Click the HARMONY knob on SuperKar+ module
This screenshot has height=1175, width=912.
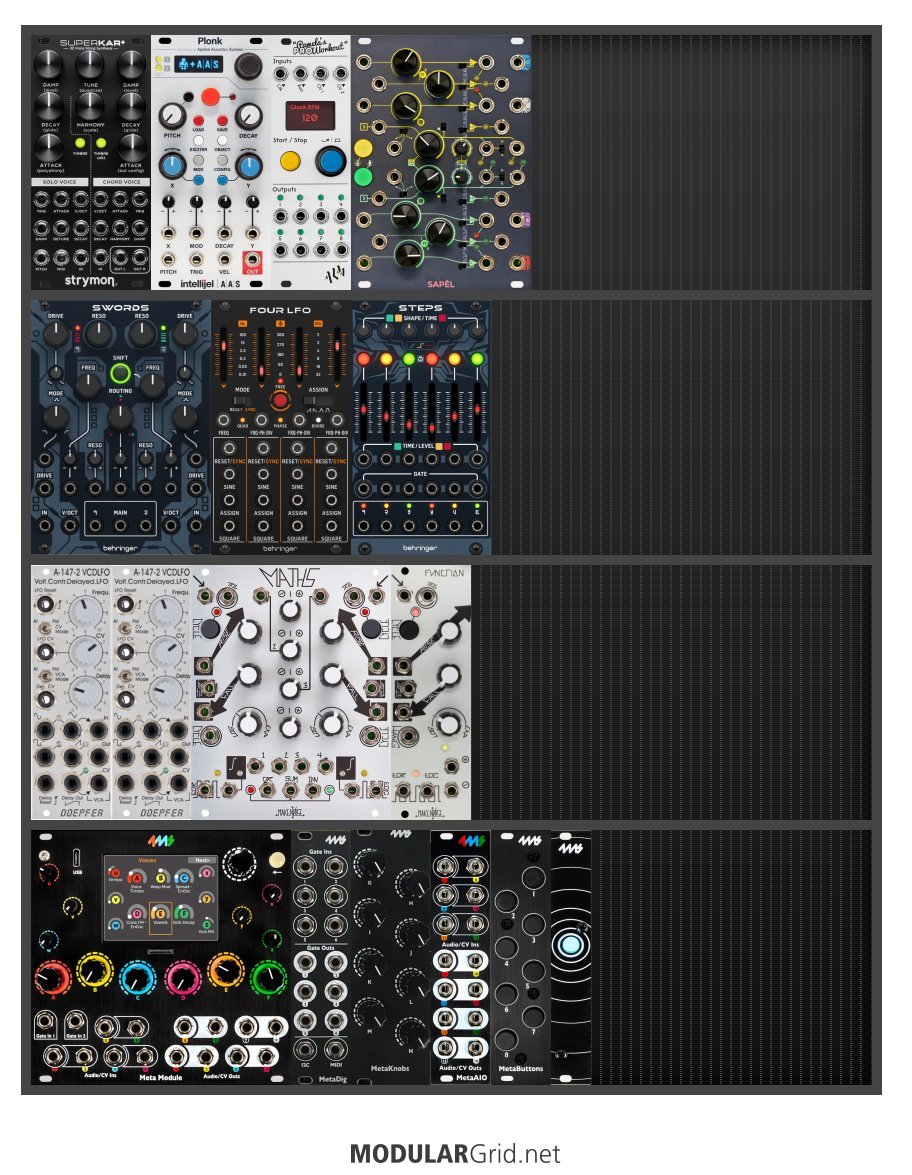[x=90, y=106]
